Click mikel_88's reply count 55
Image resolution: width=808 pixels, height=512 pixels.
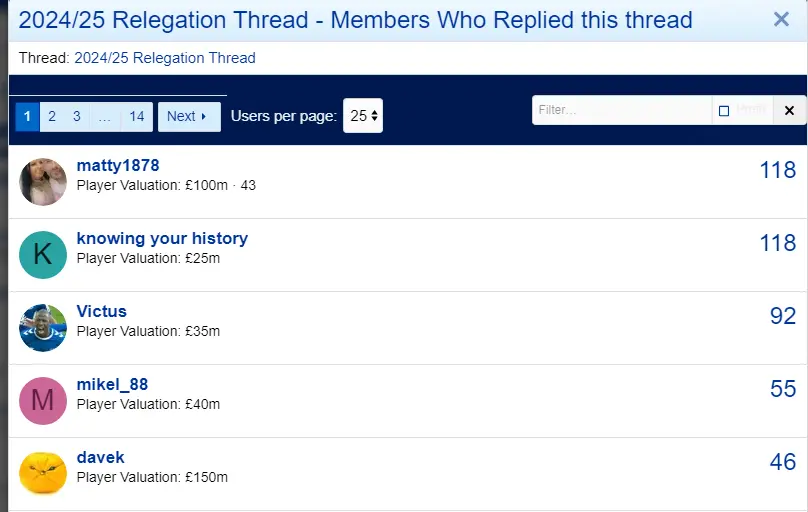pyautogui.click(x=782, y=389)
